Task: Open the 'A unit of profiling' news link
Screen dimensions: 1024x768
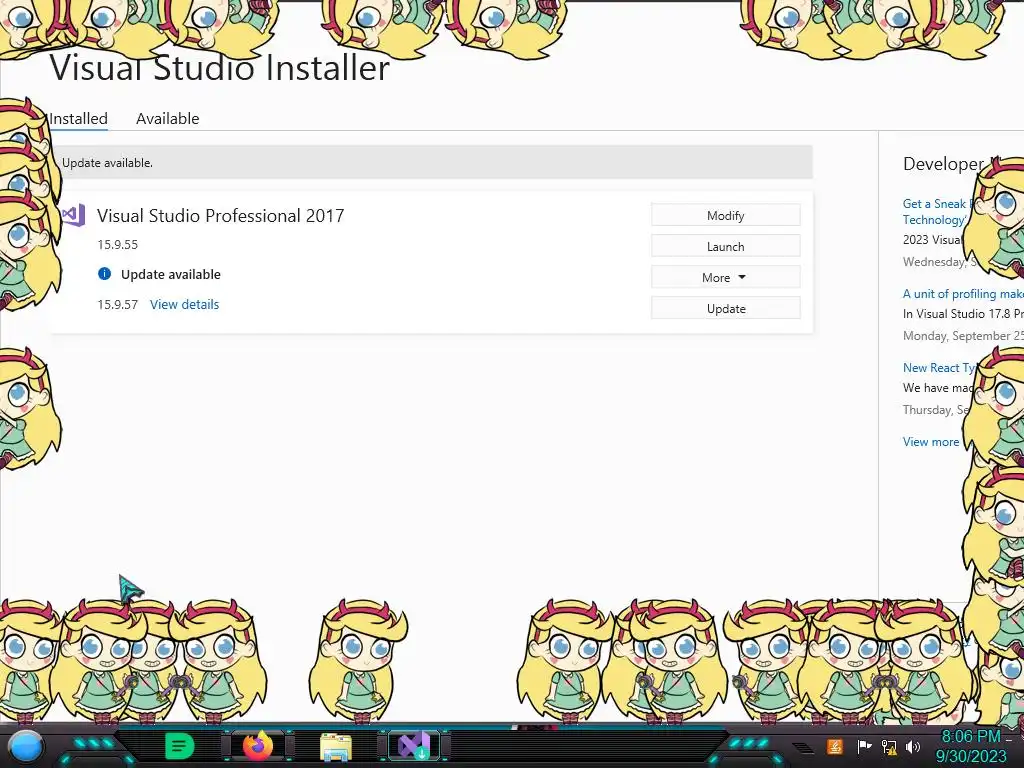Action: 963,294
